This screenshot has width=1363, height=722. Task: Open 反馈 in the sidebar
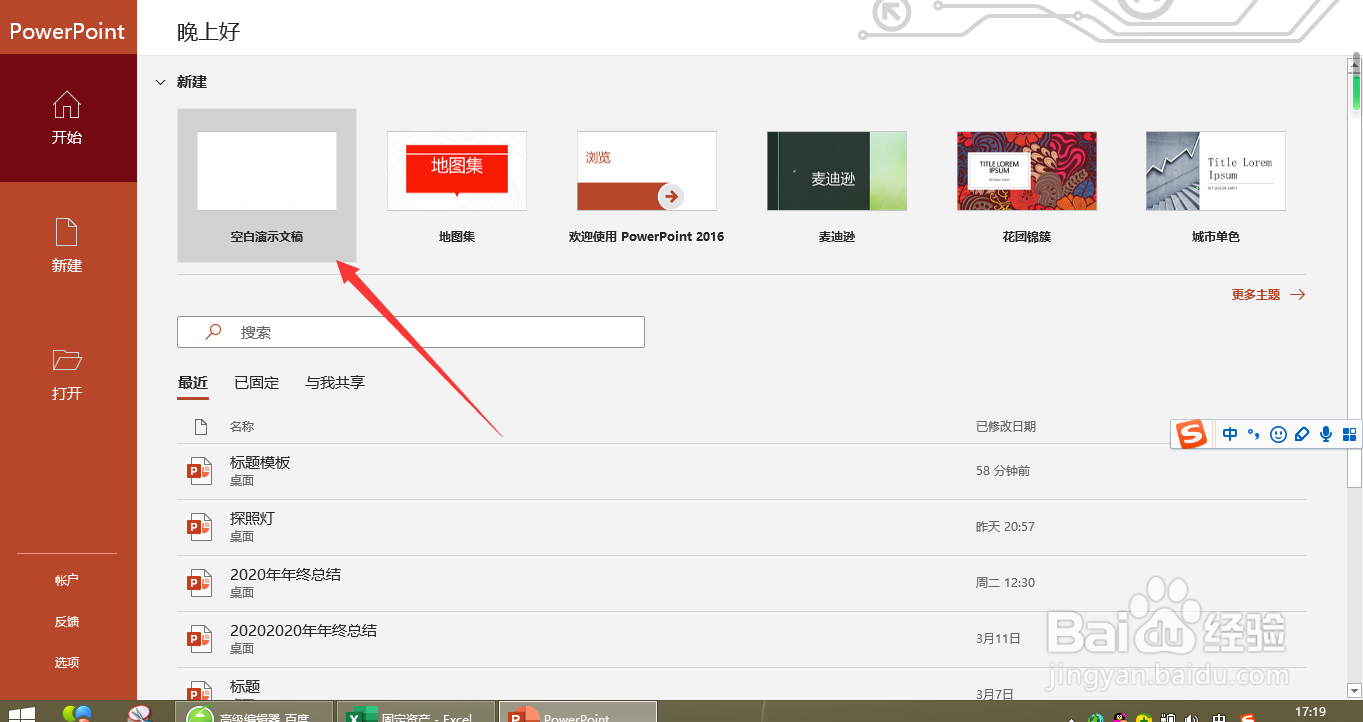(67, 621)
